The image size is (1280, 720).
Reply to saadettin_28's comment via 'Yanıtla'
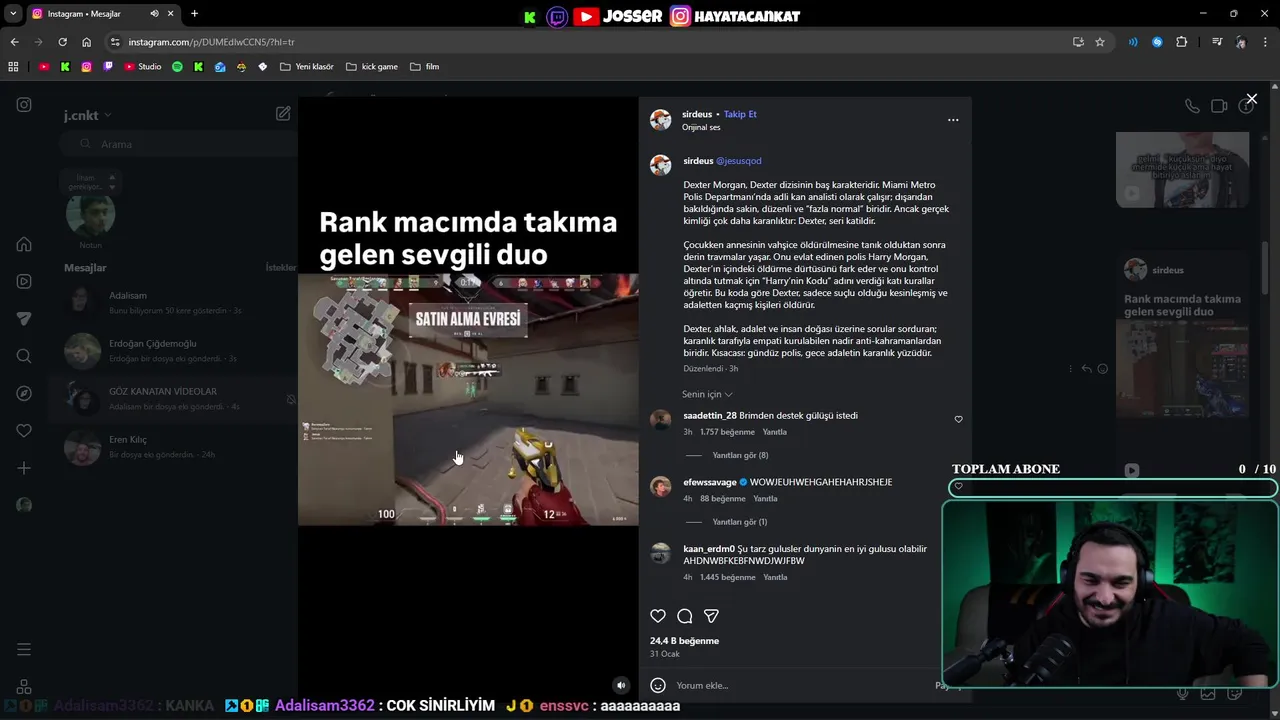click(x=775, y=432)
